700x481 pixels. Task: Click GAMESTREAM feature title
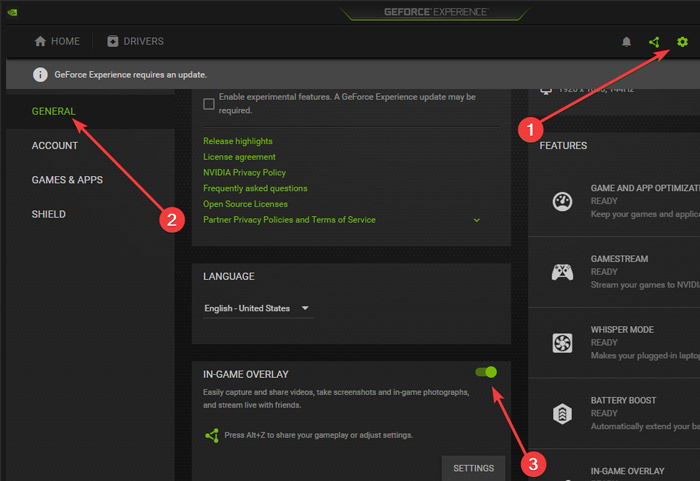tap(619, 259)
